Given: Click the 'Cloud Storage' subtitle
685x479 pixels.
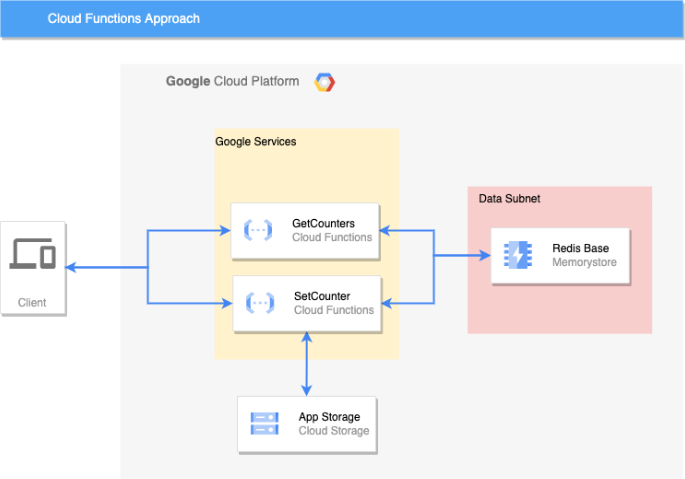Looking at the screenshot, I should click(x=334, y=431).
